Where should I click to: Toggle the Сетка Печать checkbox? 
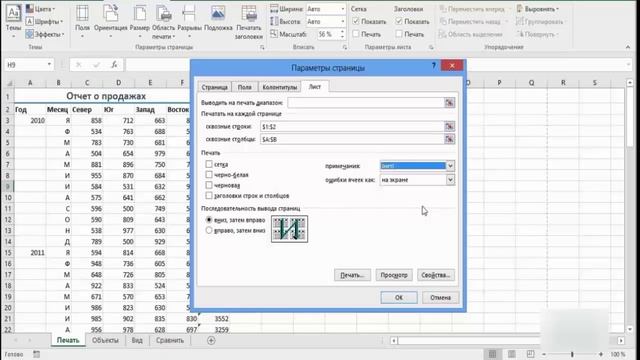(356, 34)
